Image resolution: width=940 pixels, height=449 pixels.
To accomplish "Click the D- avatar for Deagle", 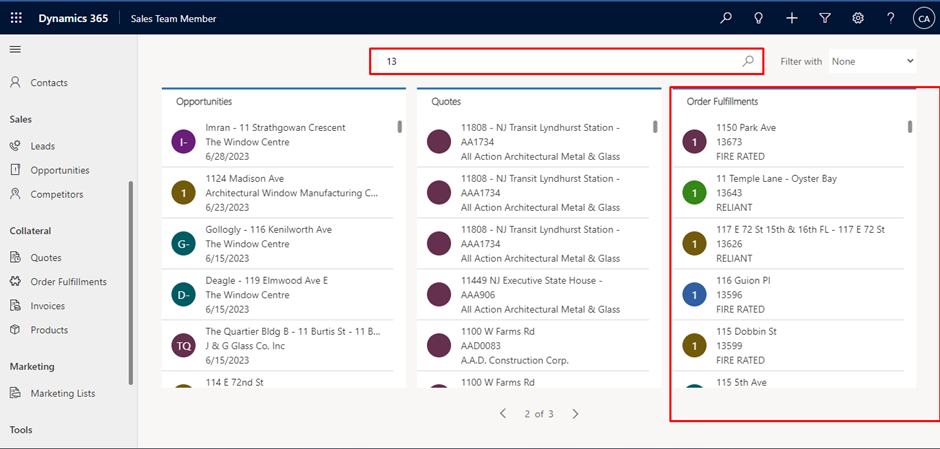I will [183, 295].
